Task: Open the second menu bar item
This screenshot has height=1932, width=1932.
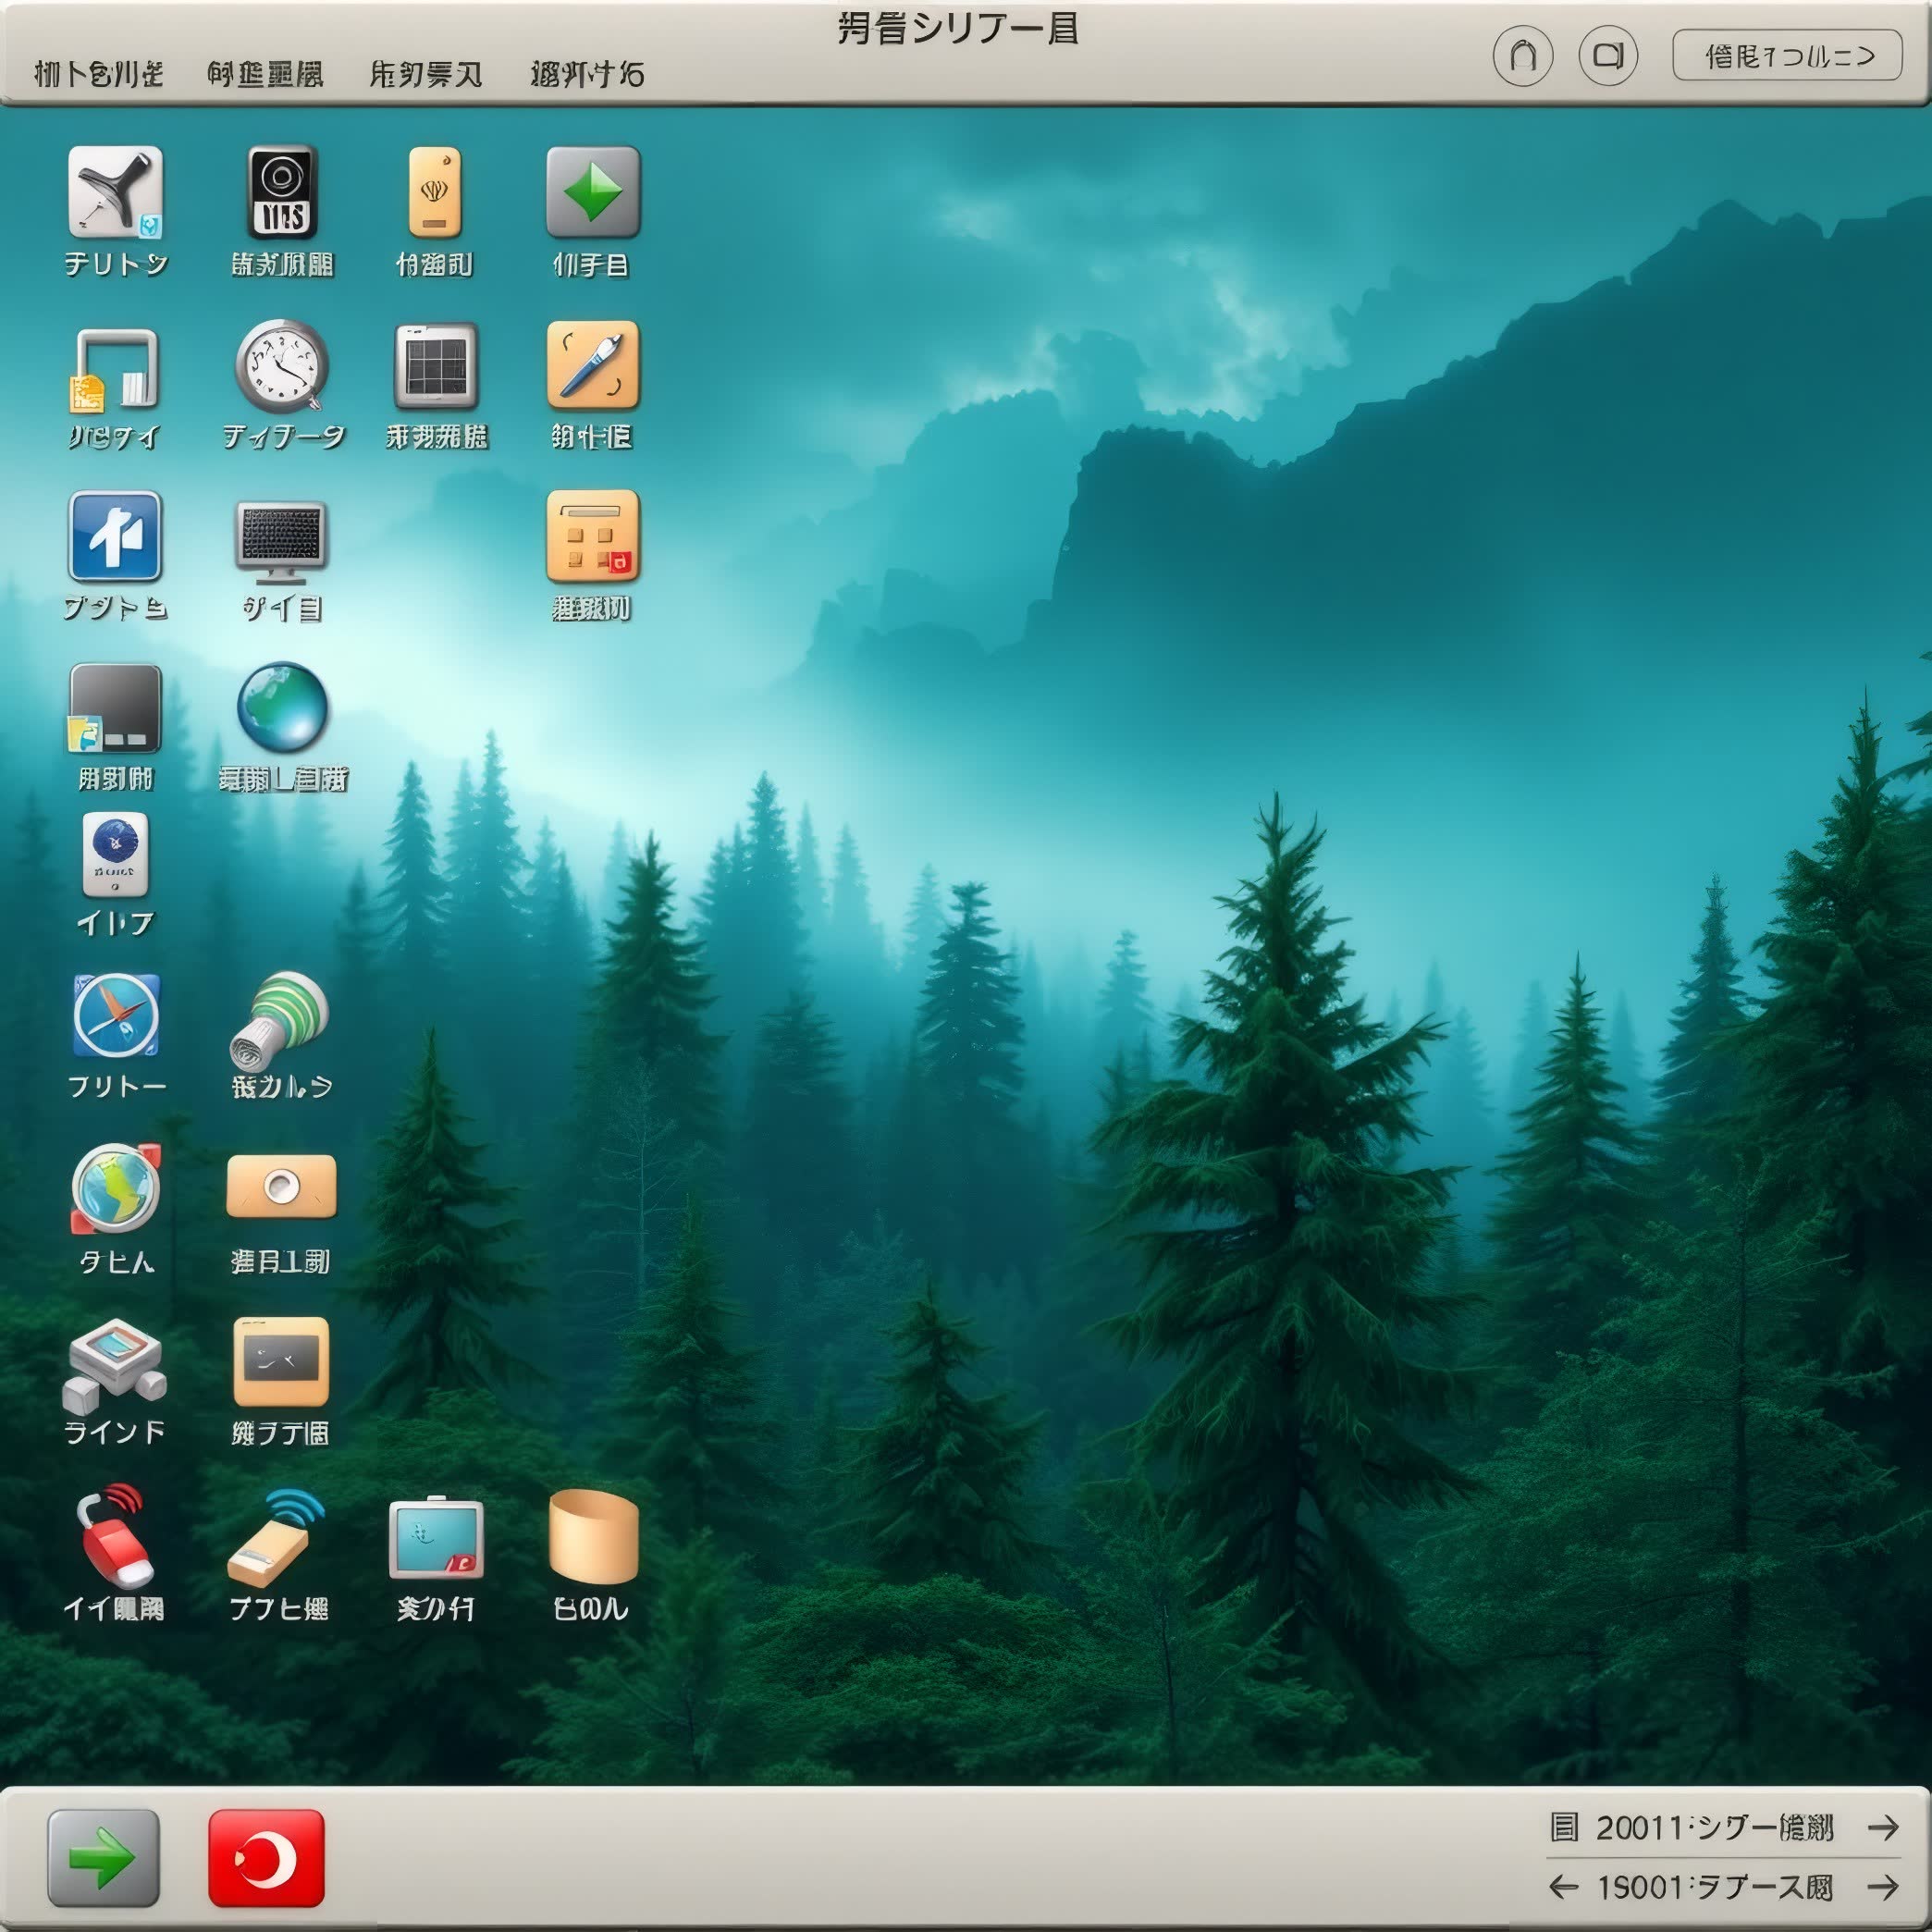Action: click(265, 74)
